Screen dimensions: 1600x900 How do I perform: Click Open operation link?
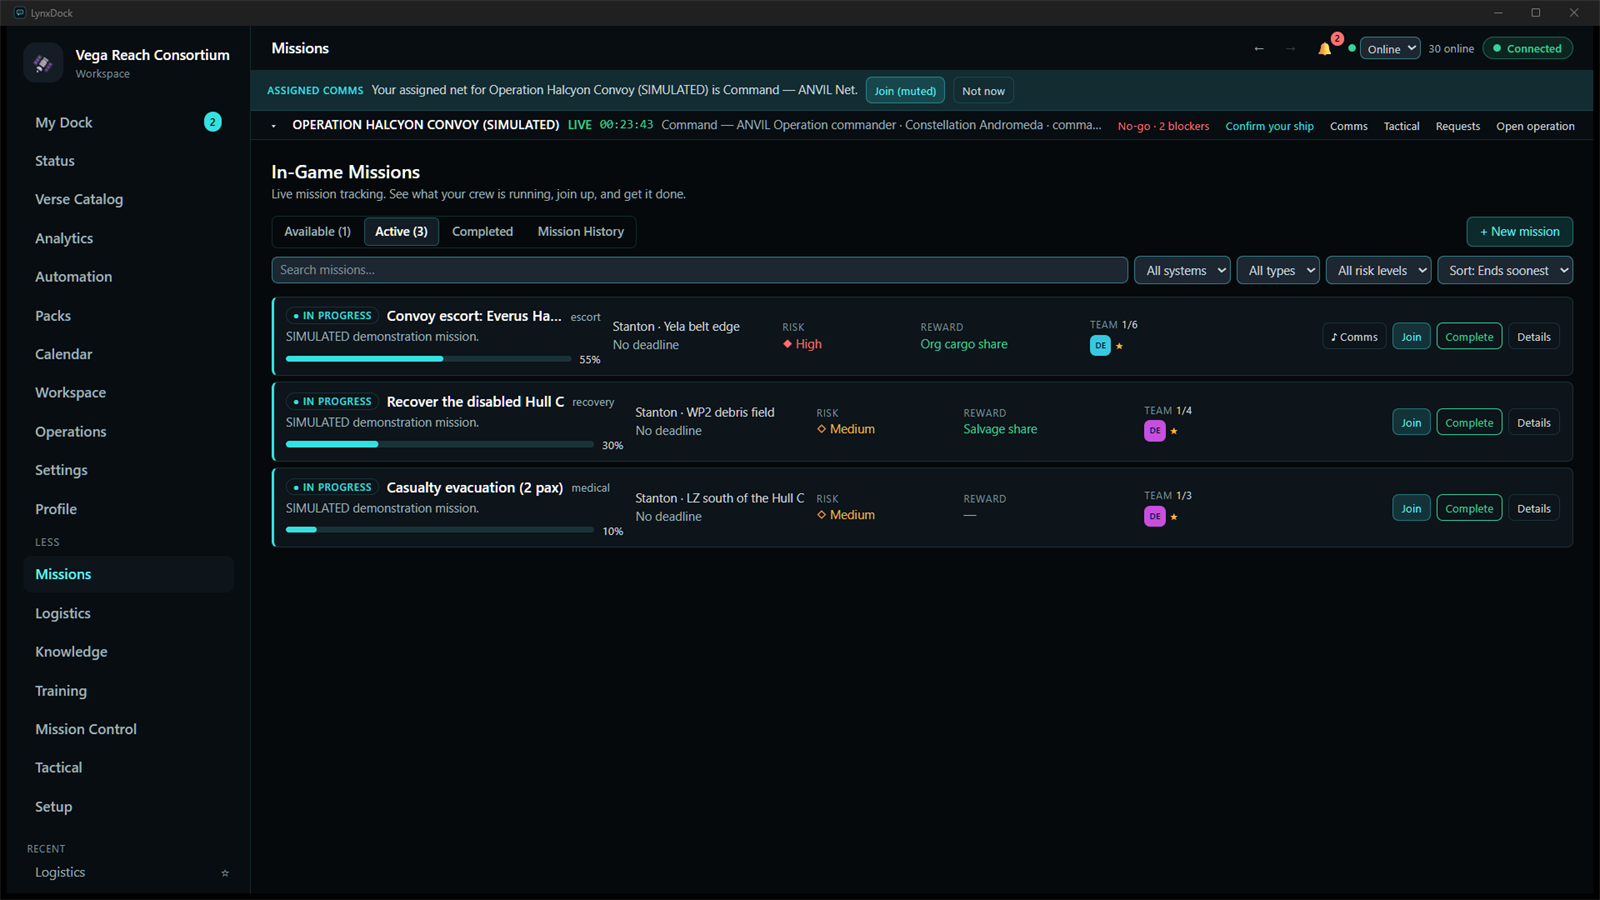(1535, 126)
